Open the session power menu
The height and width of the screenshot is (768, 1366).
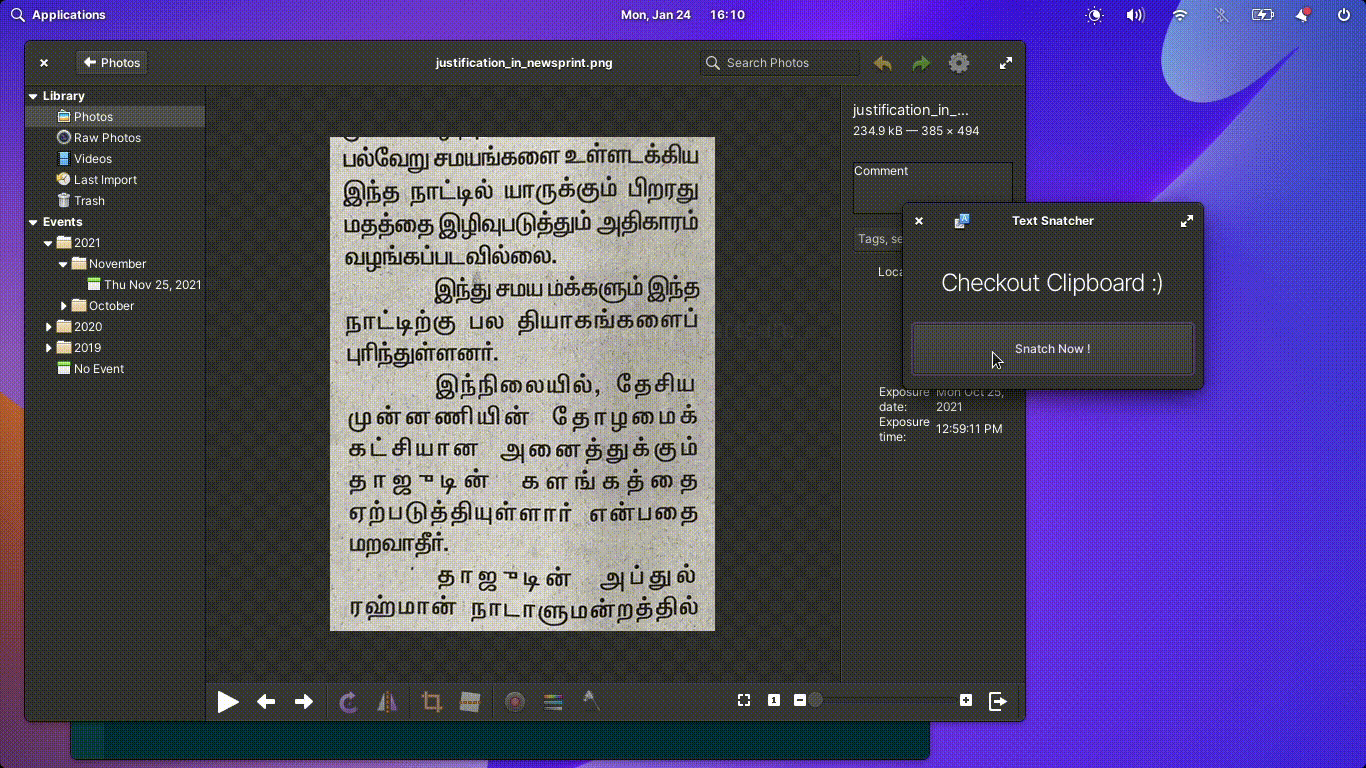tap(1343, 15)
